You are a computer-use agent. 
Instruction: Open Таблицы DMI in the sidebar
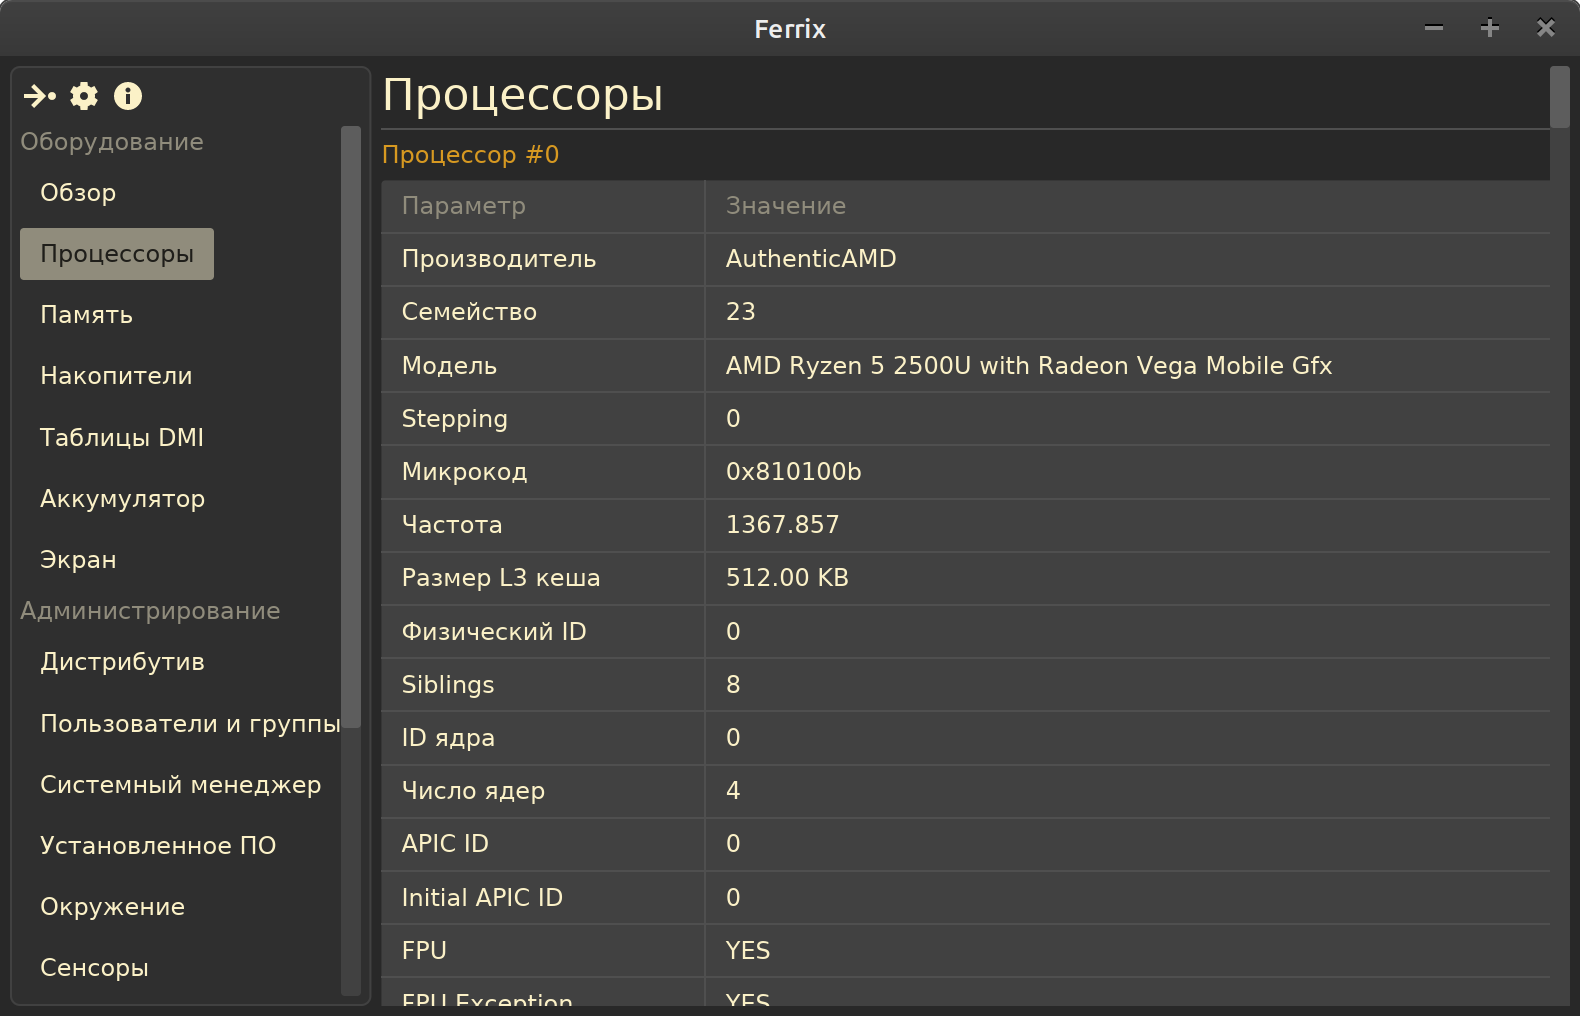[x=121, y=437]
